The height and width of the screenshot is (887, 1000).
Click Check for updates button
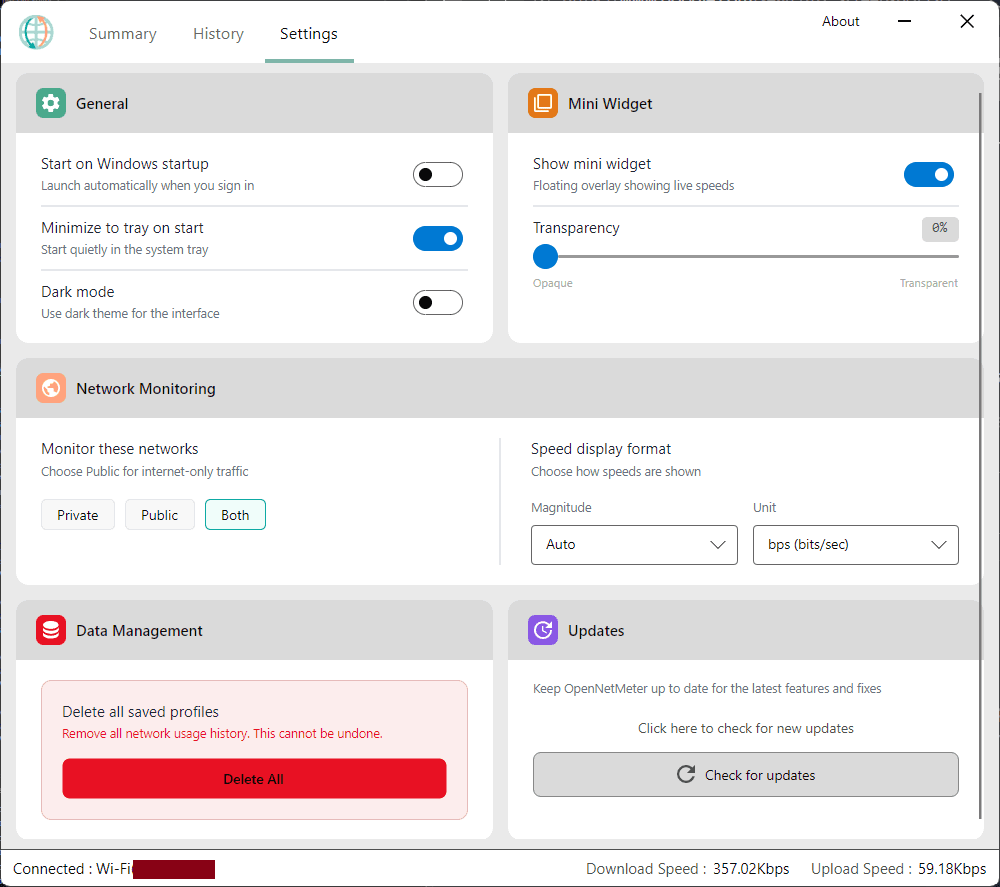746,774
